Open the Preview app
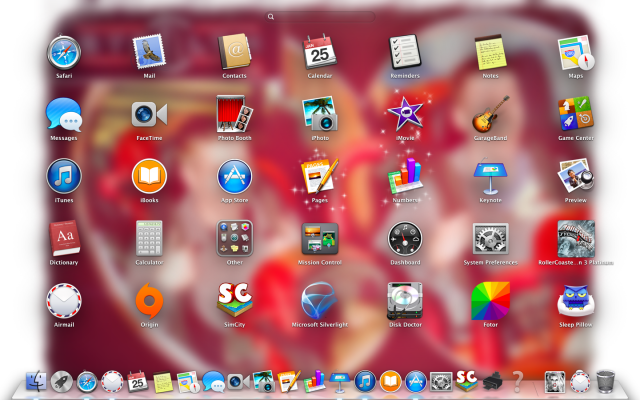This screenshot has width=640, height=400. tap(576, 176)
